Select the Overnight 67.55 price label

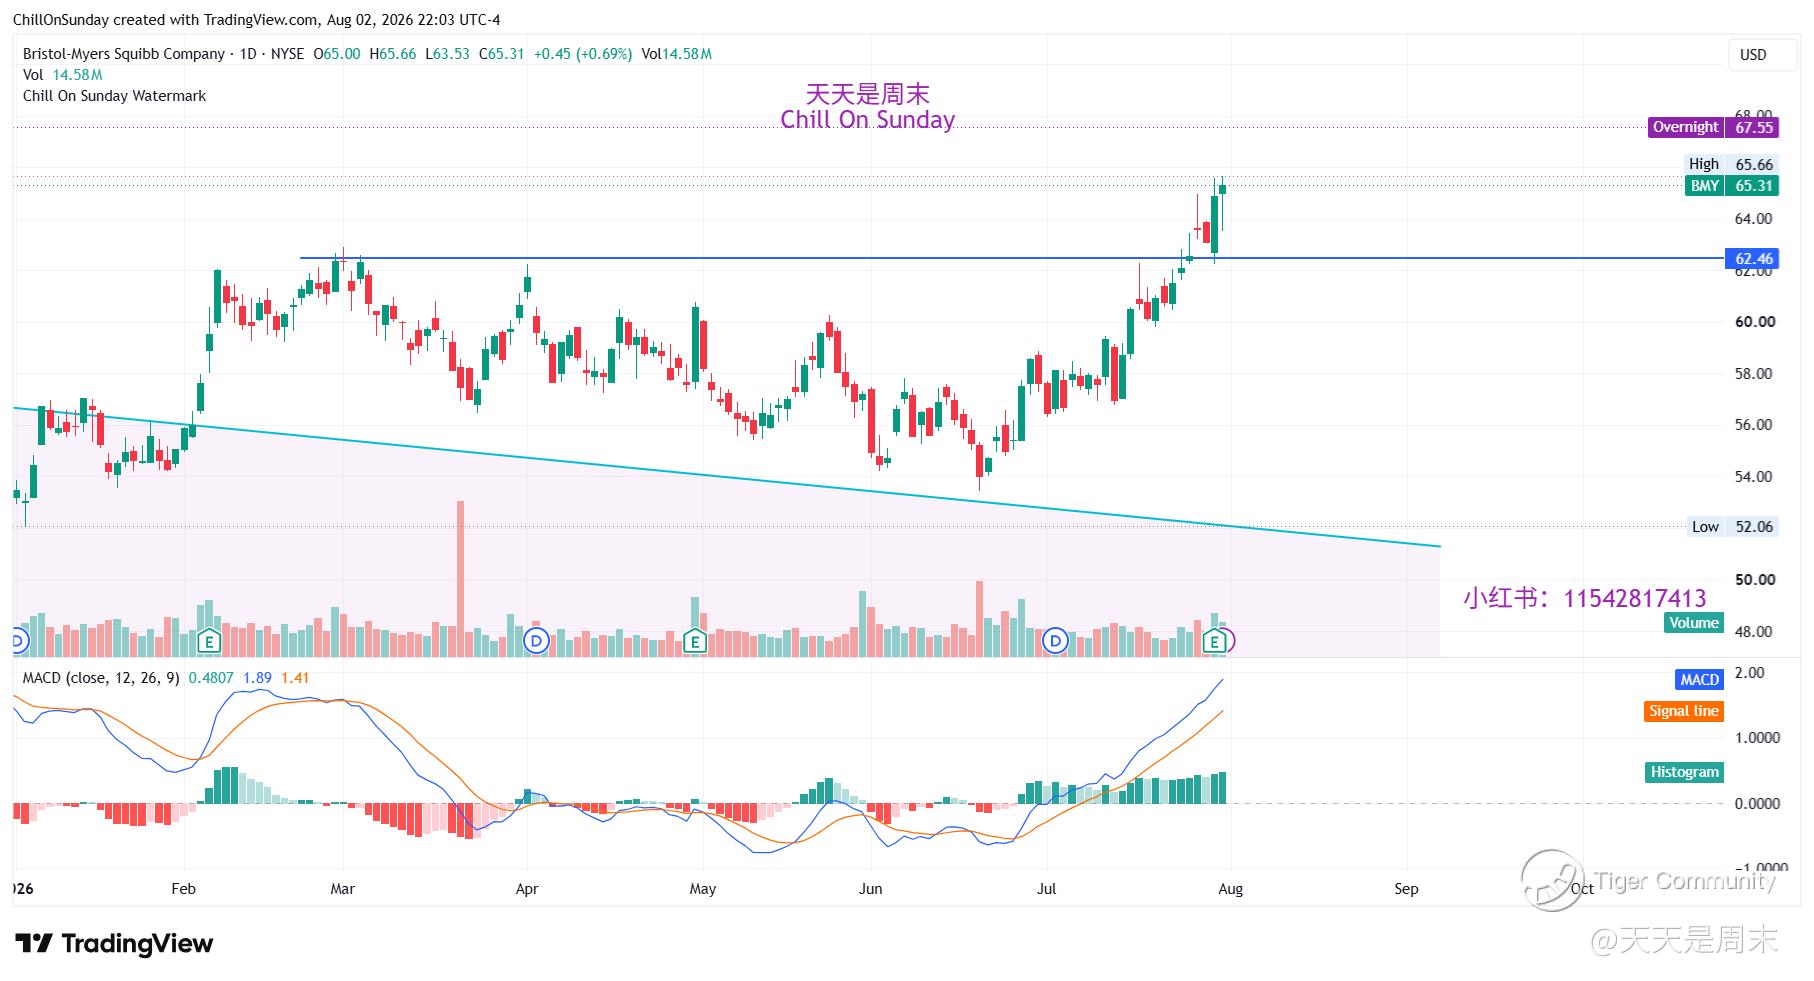point(1713,127)
